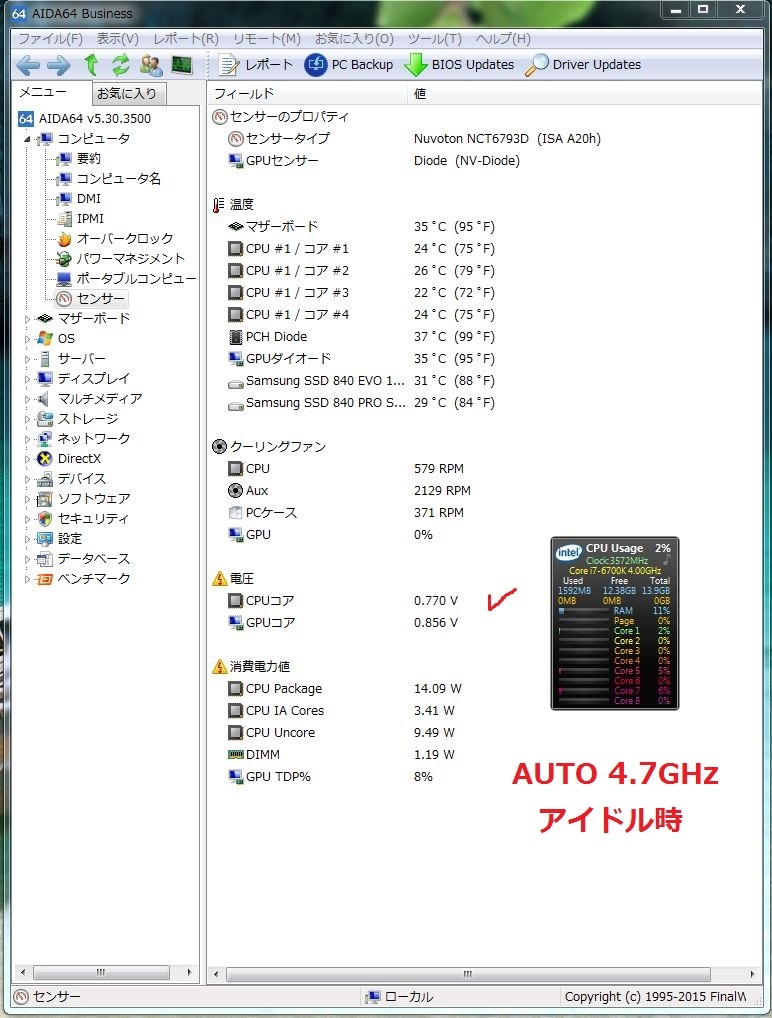Switch to the お気に入り tab
This screenshot has width=772, height=1018.
pos(128,93)
